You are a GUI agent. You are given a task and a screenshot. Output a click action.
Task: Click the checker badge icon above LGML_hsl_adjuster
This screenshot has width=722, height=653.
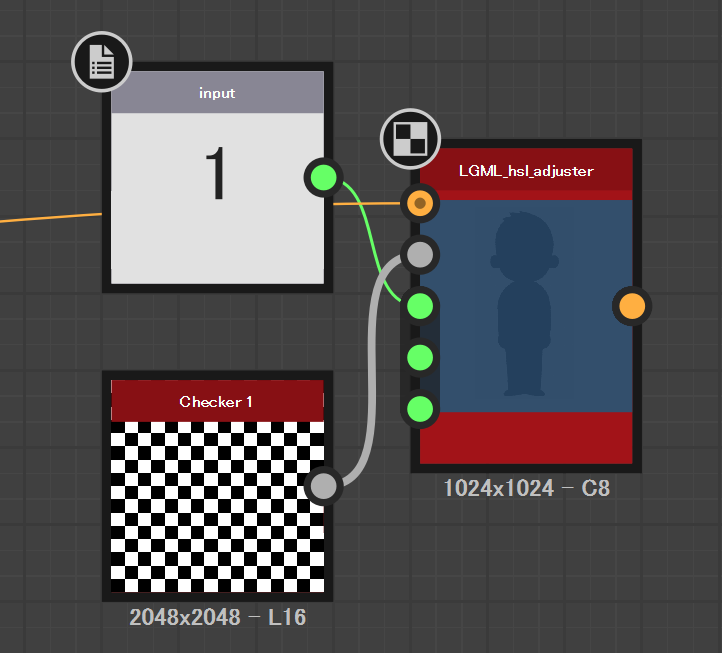pos(410,139)
